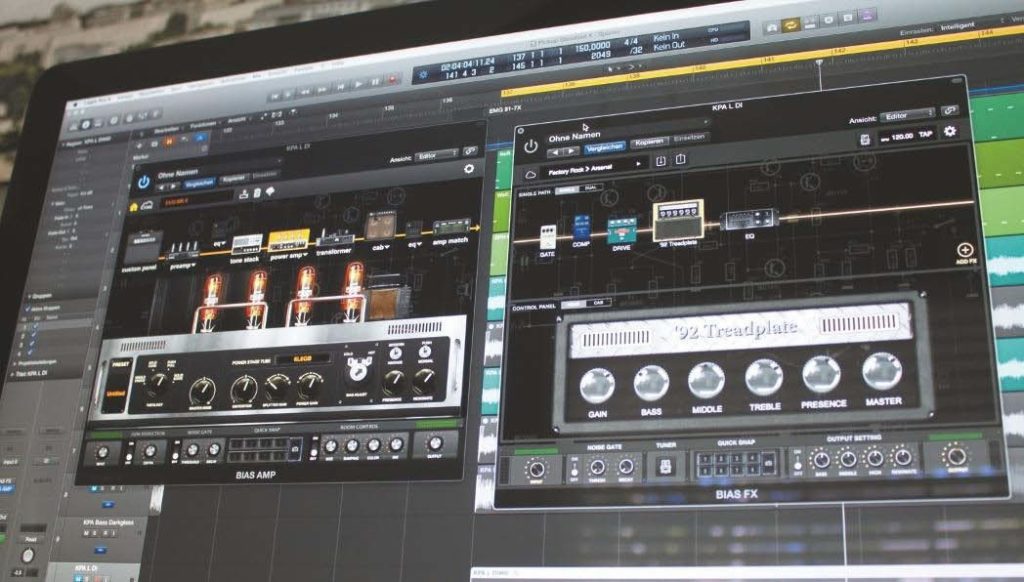Open the ToneCloud icon in BIAS FX
This screenshot has height=582, width=1024.
pyautogui.click(x=531, y=174)
